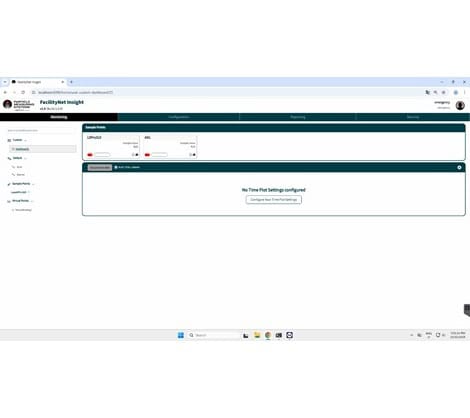Image resolution: width=470 pixels, height=418 pixels.
Task: Close the current browser tab
Action: point(62,82)
